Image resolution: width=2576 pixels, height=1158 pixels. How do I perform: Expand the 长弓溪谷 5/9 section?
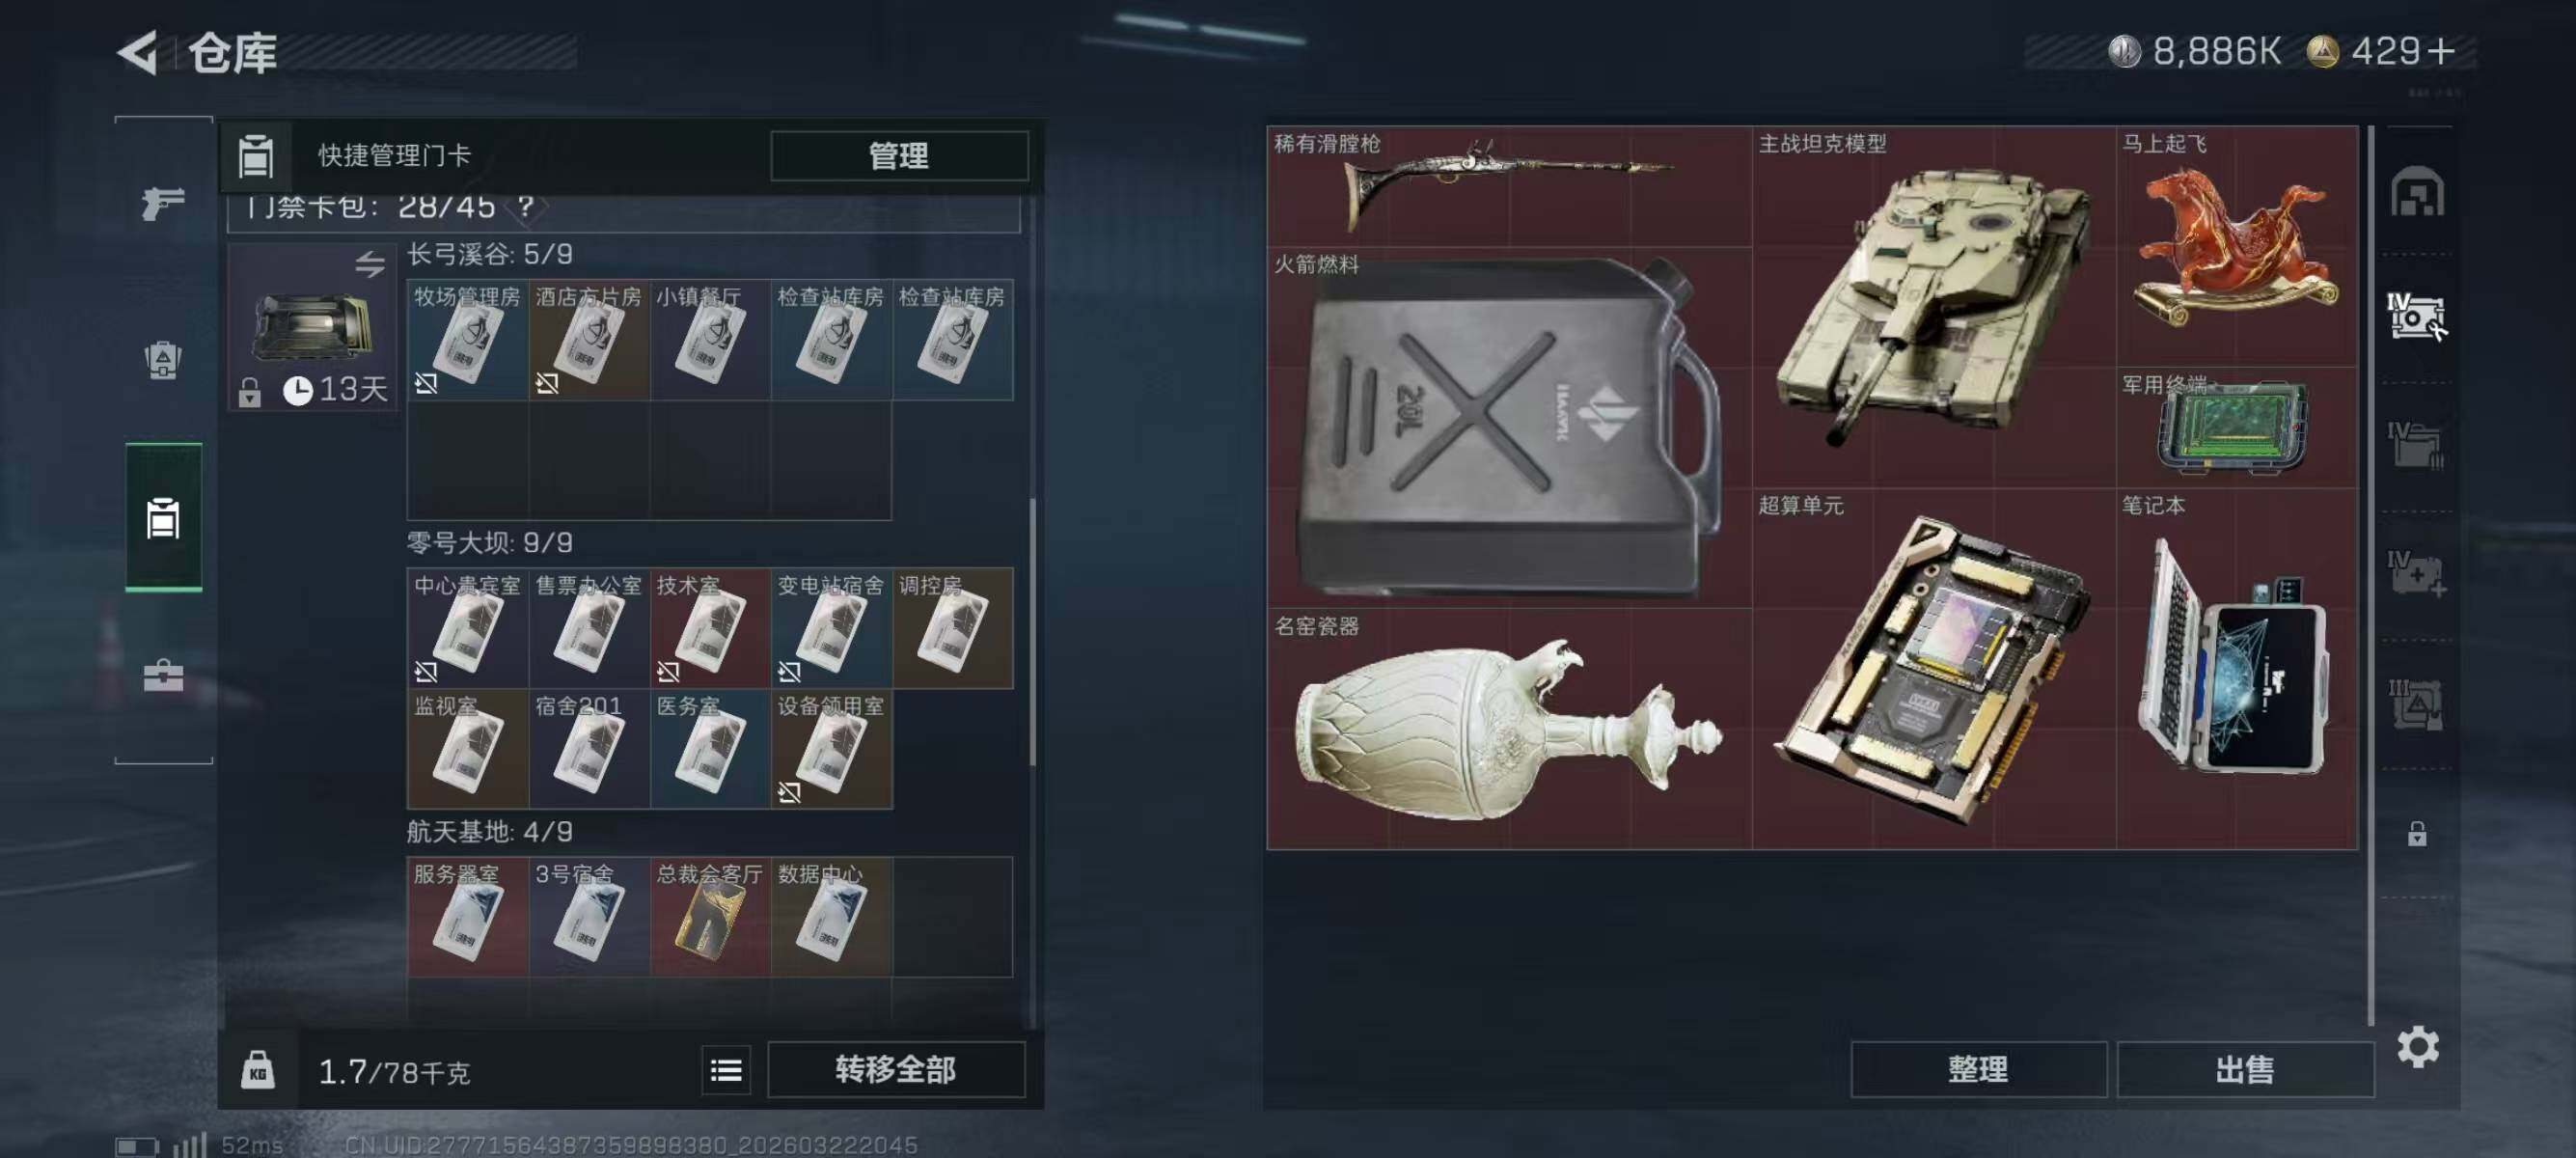point(490,254)
